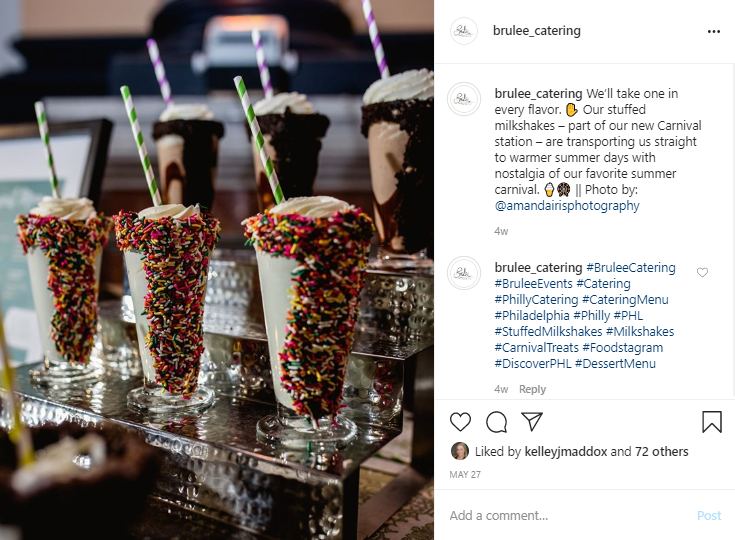The height and width of the screenshot is (540, 735).
Task: Reply to the hashtag comment
Action: (532, 389)
